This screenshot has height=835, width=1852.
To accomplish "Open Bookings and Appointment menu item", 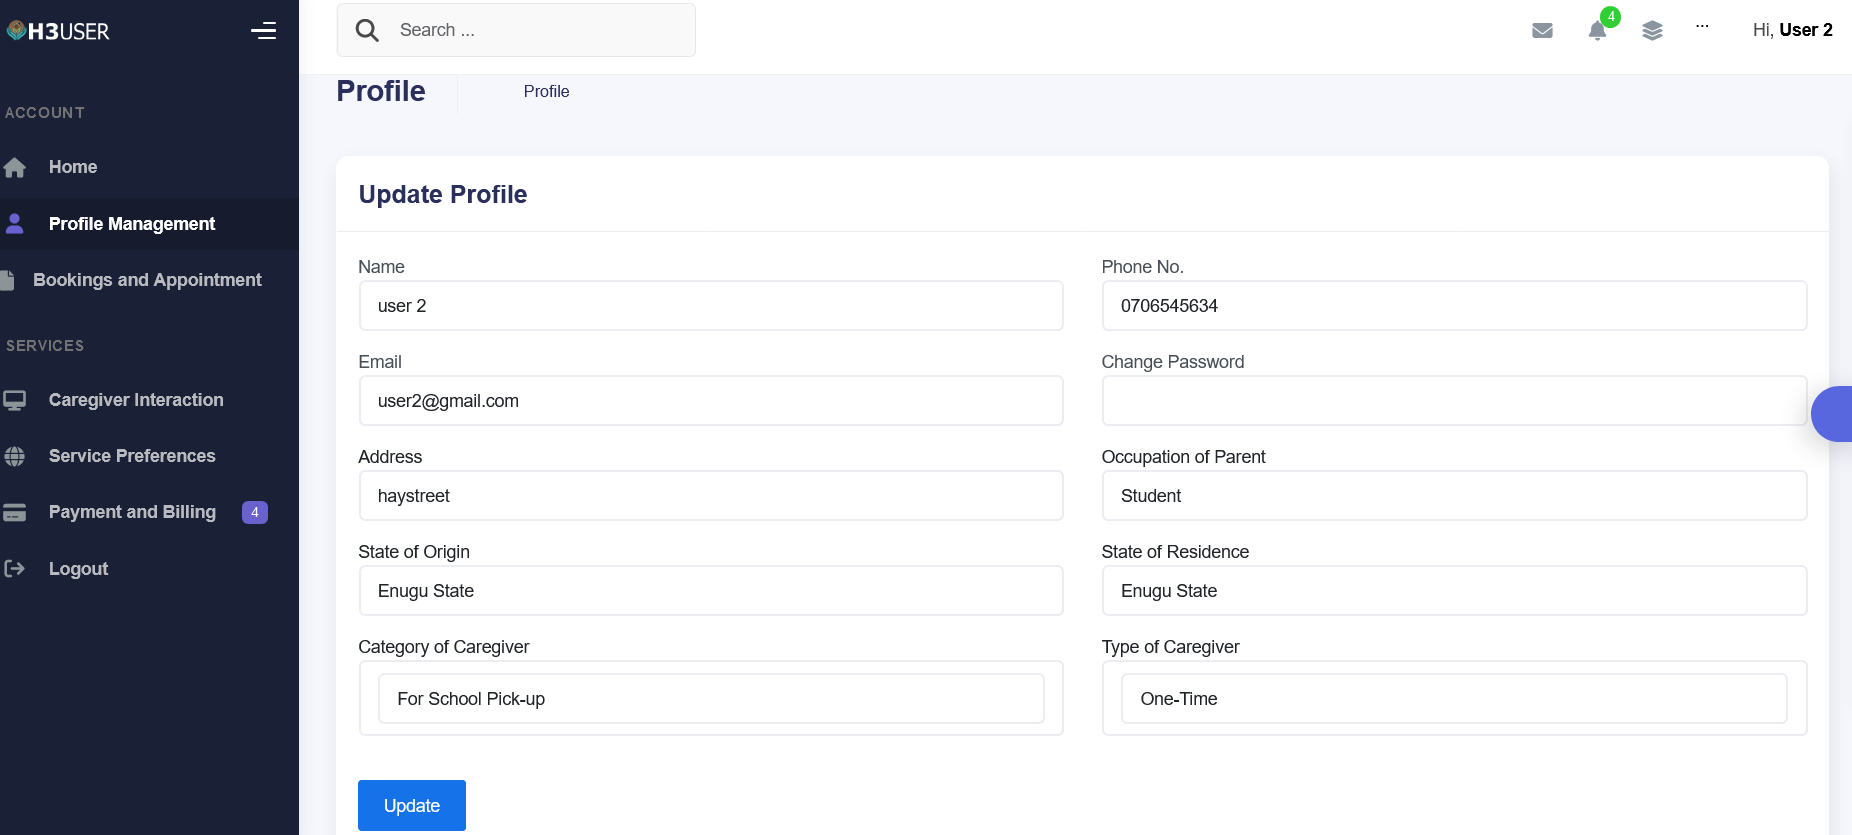I will point(147,280).
